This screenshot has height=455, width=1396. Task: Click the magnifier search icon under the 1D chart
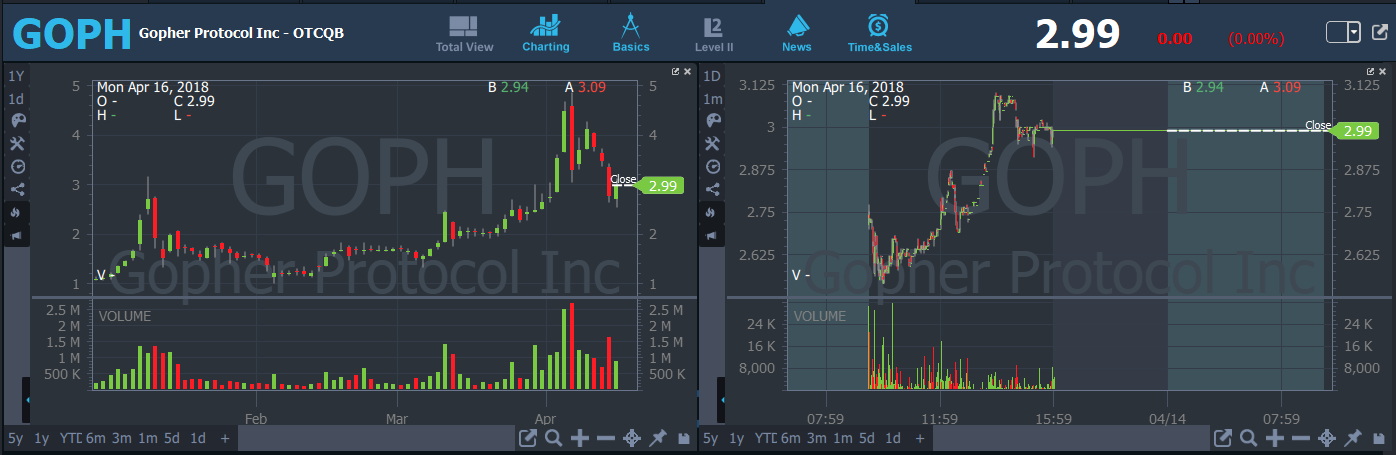click(1249, 438)
